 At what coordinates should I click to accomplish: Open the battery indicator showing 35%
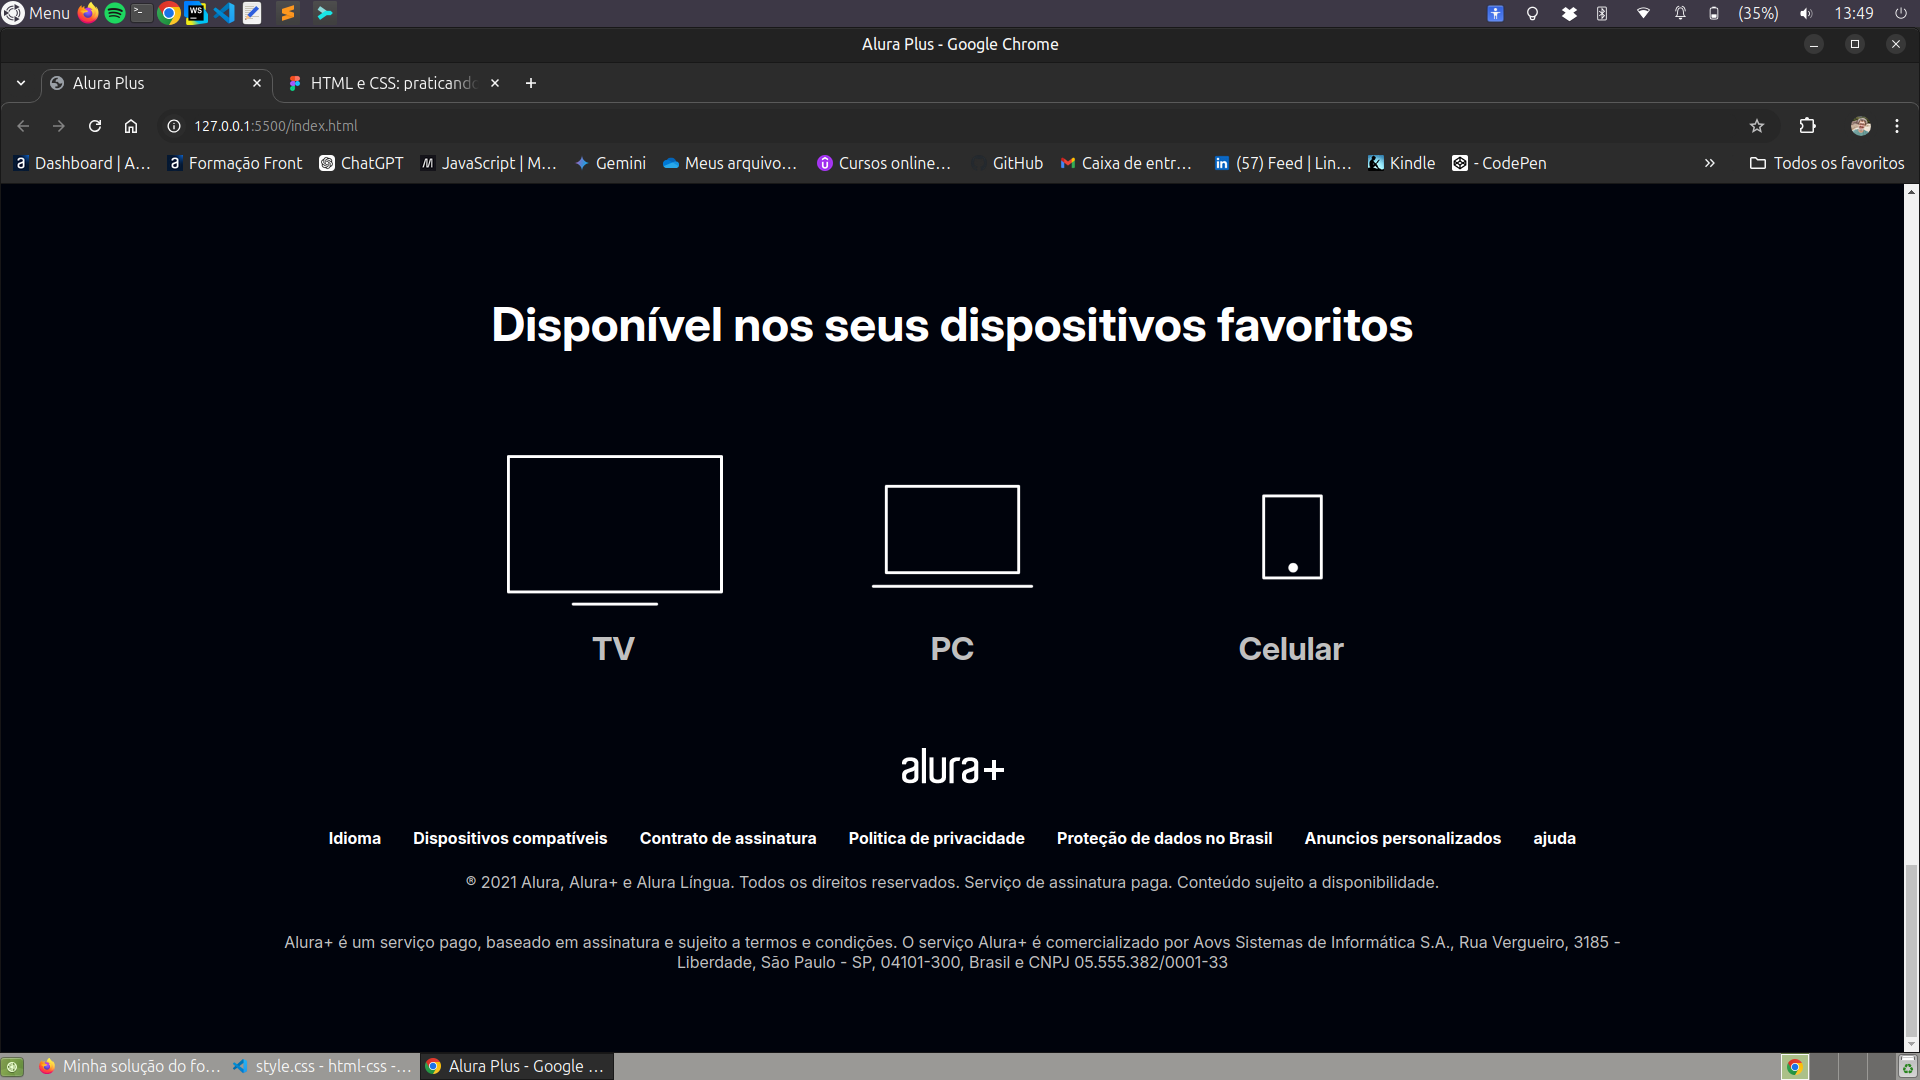tap(1746, 13)
